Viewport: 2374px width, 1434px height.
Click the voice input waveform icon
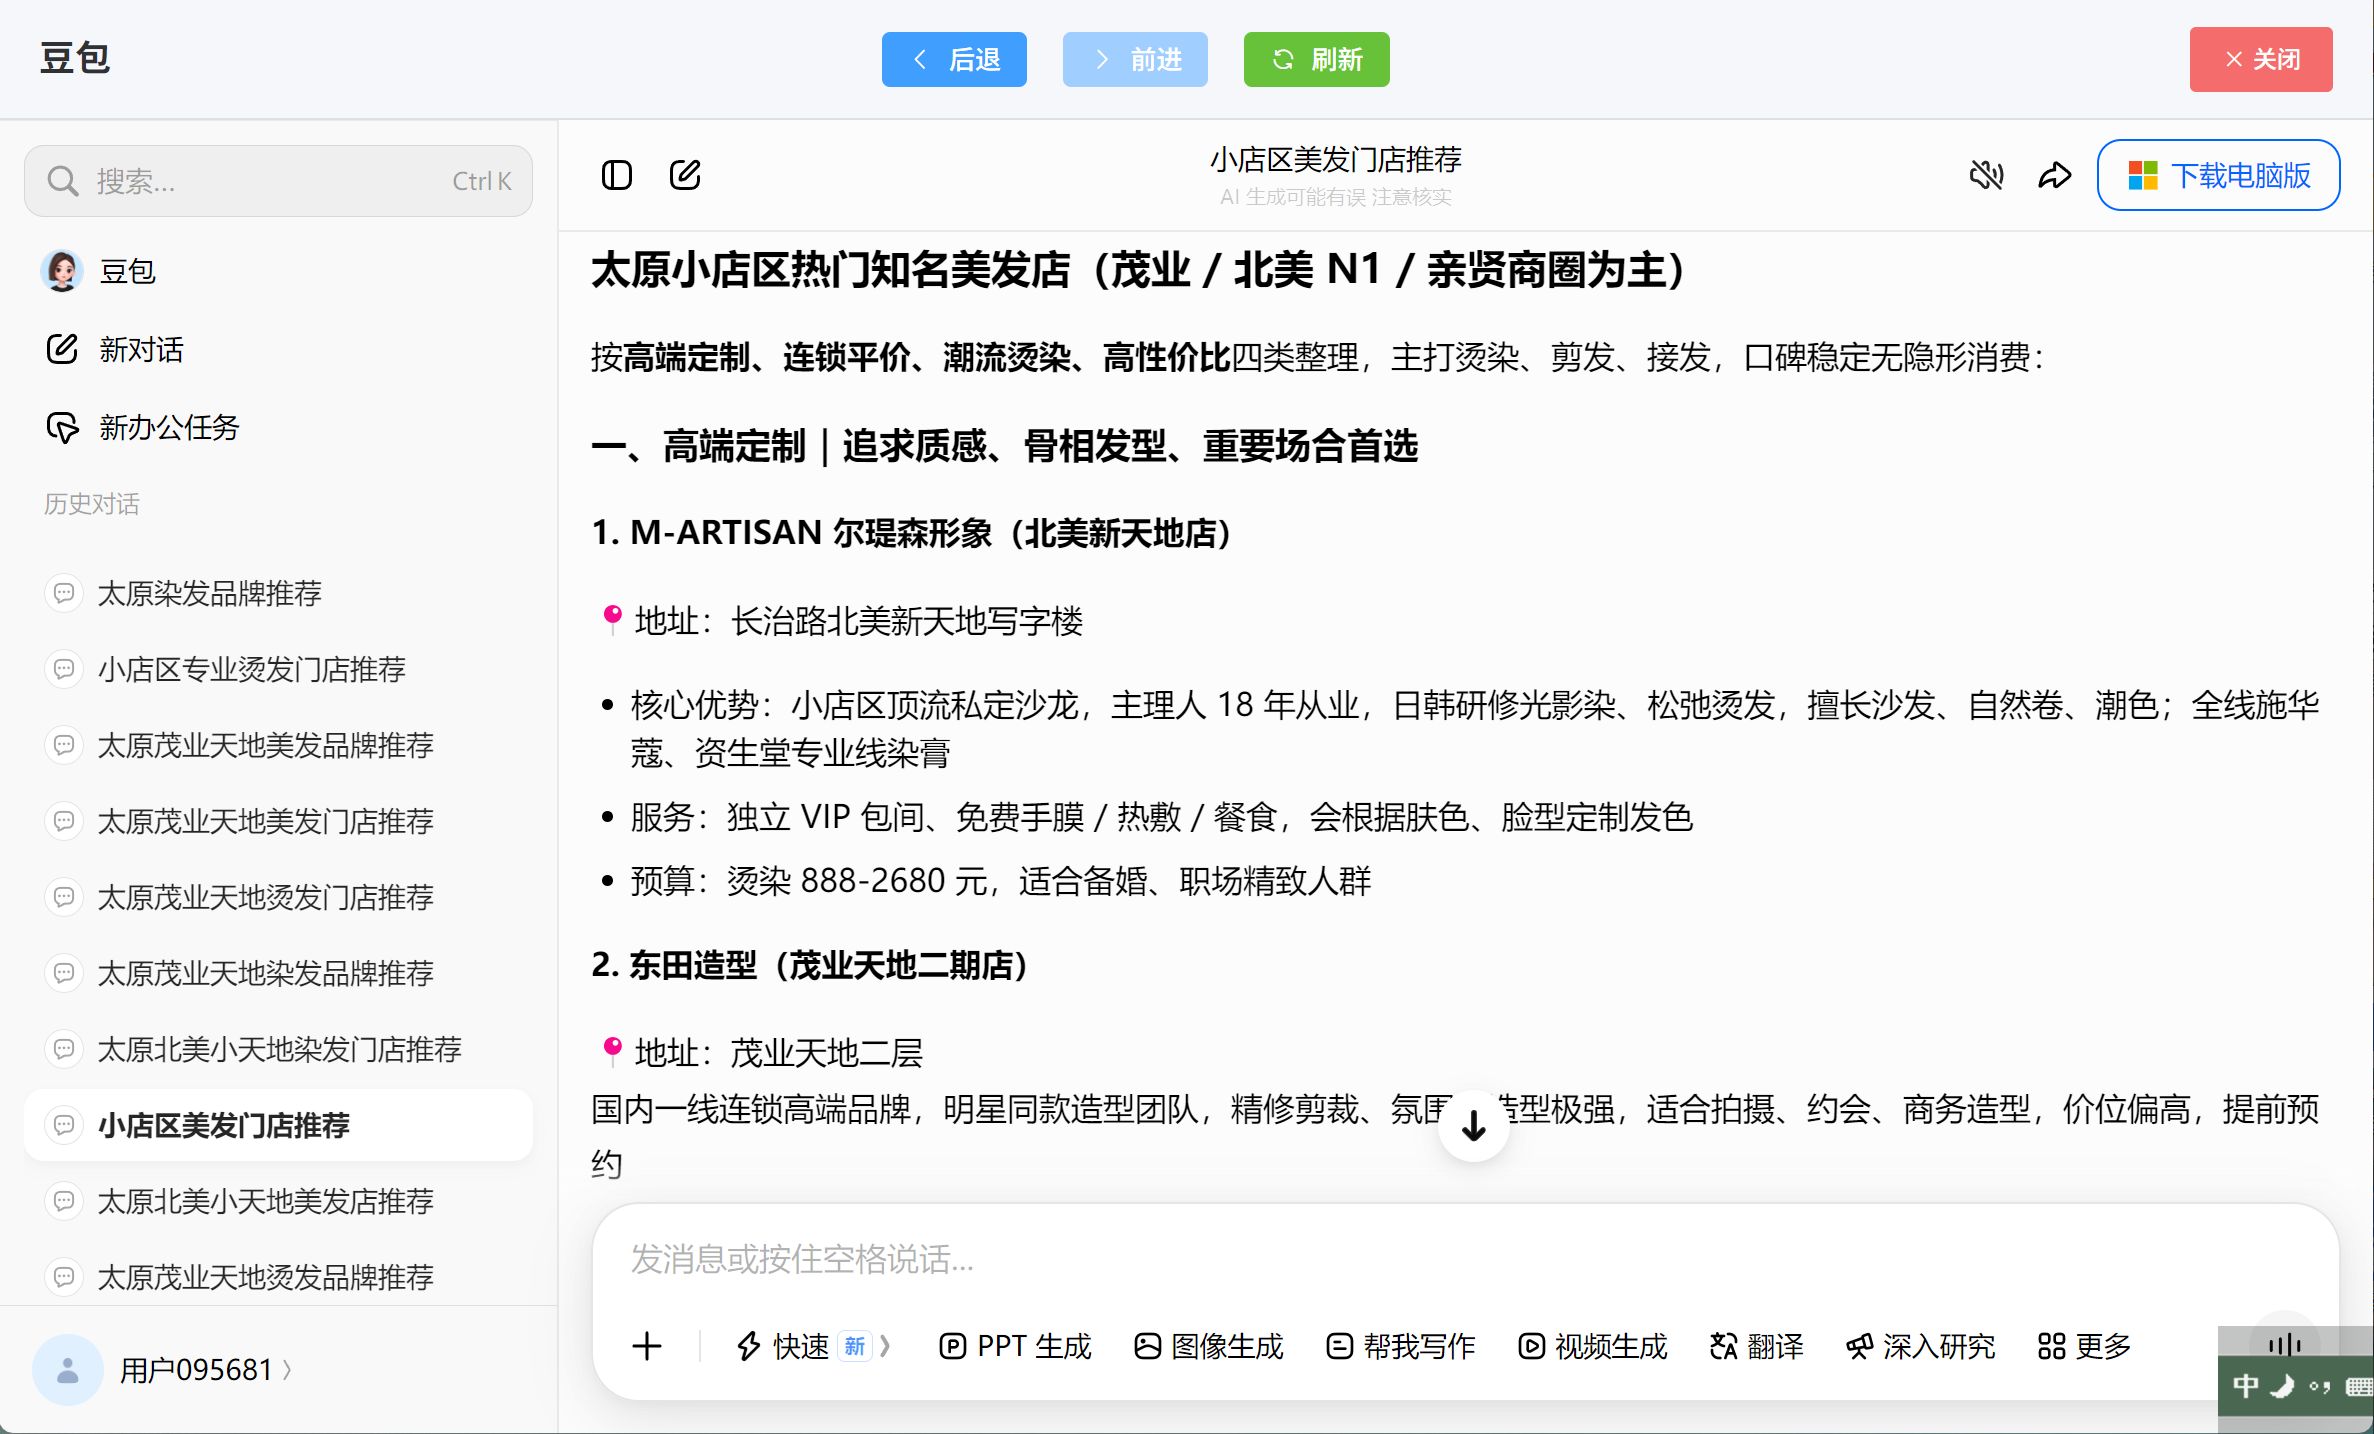[2285, 1344]
